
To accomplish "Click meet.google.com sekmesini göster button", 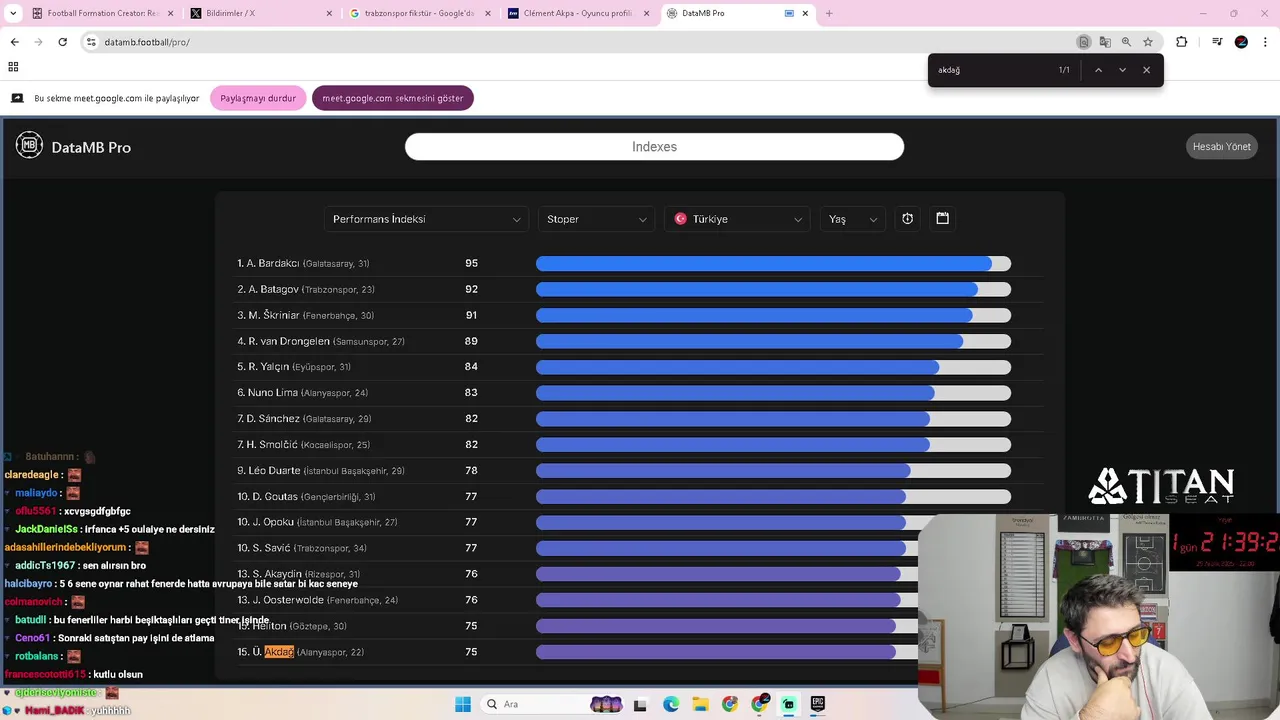I will pyautogui.click(x=392, y=98).
